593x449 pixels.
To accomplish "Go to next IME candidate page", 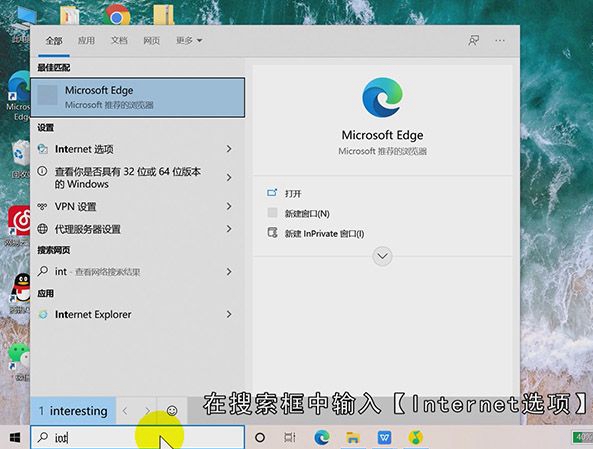I will (x=147, y=411).
